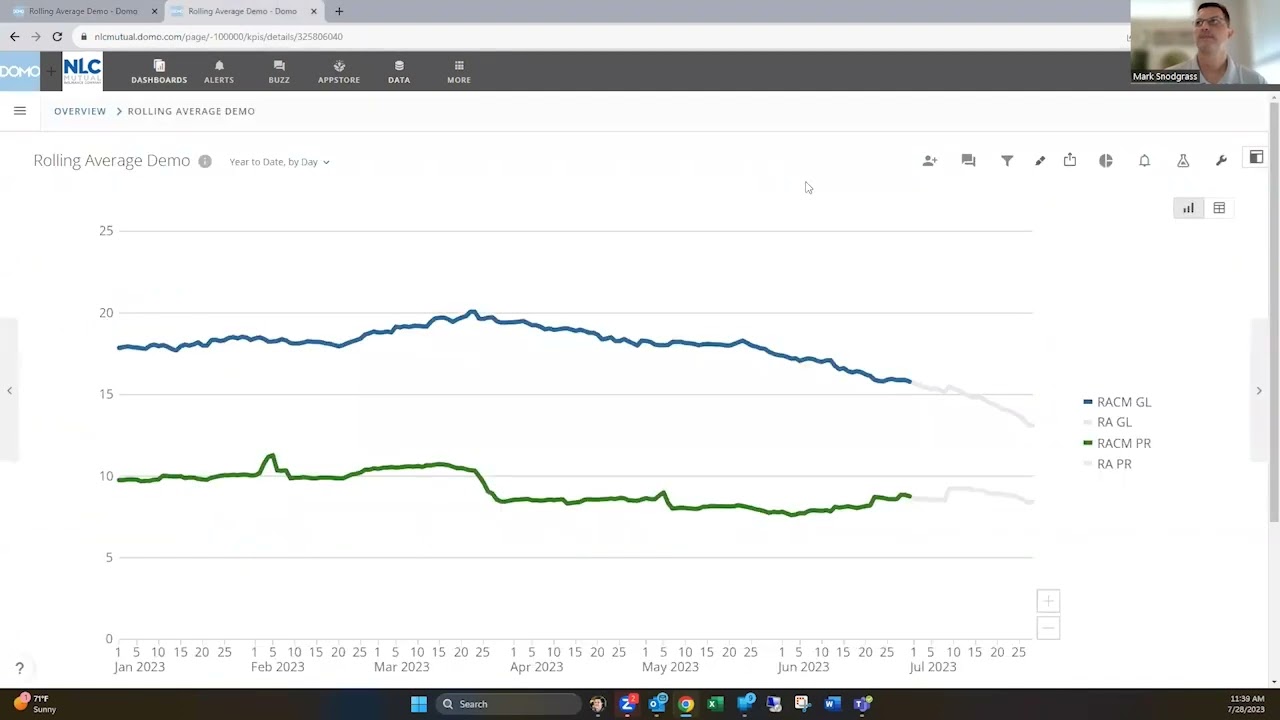The image size is (1280, 720).
Task: Go to previous card arrow
Action: pyautogui.click(x=9, y=391)
